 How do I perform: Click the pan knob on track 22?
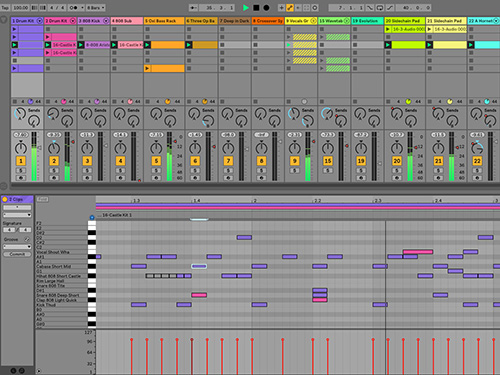point(477,148)
